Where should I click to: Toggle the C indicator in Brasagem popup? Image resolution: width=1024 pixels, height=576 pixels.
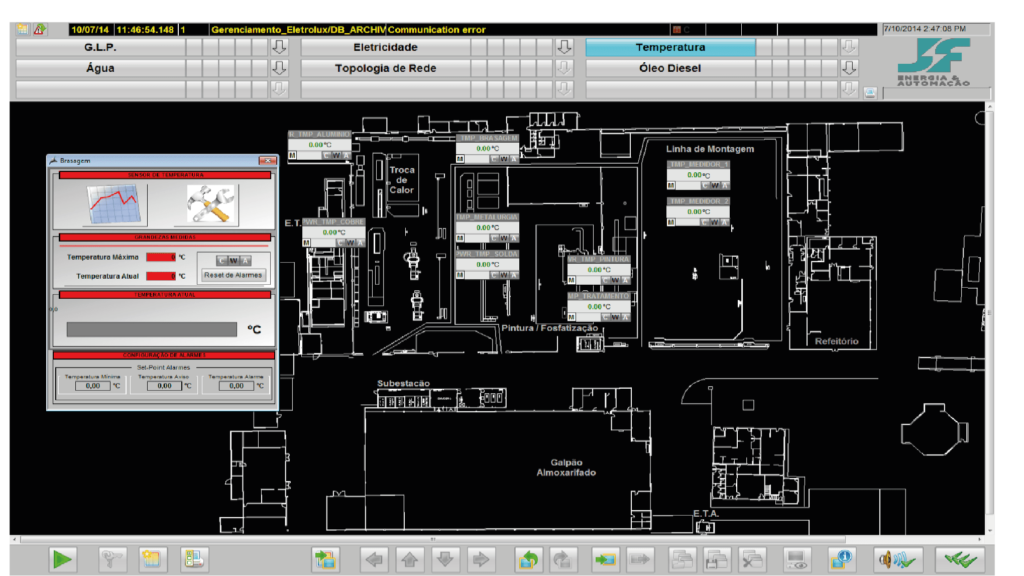click(x=221, y=261)
